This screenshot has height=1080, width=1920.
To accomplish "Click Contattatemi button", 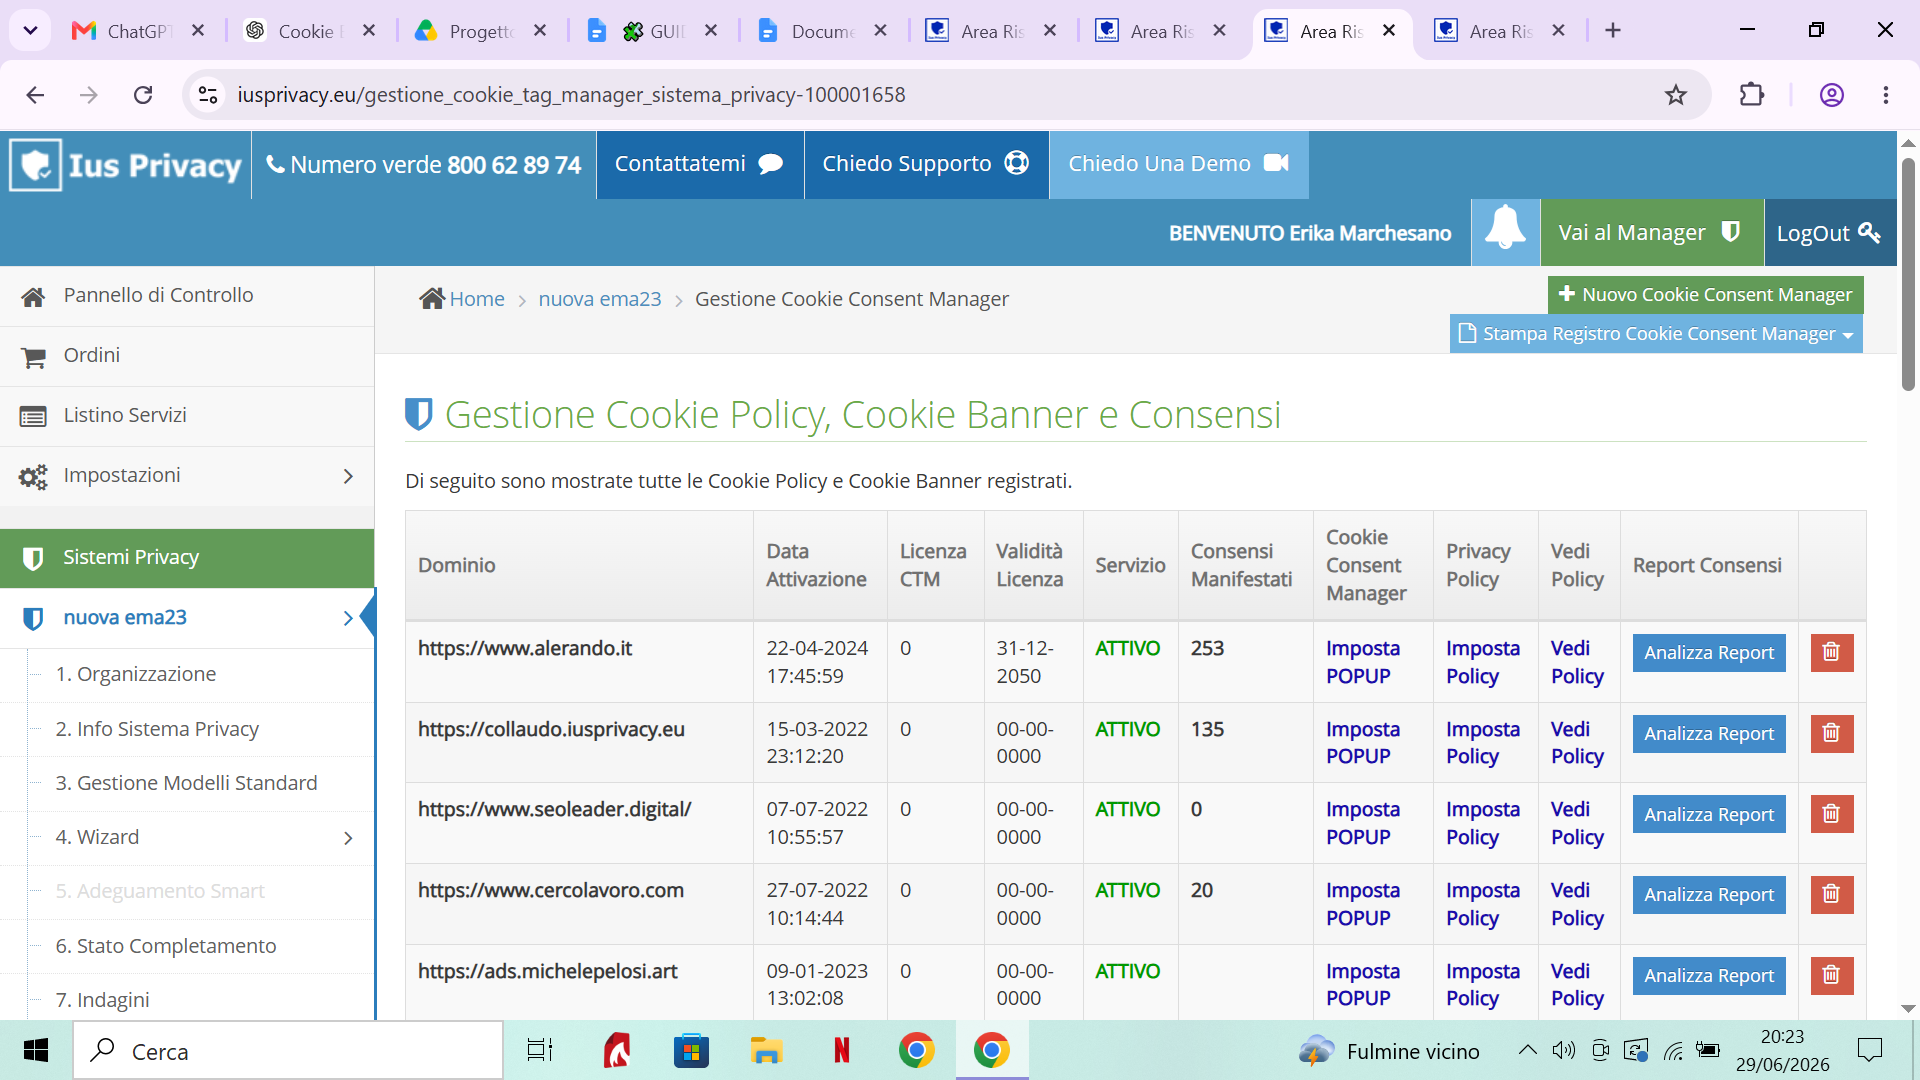I will tap(700, 164).
